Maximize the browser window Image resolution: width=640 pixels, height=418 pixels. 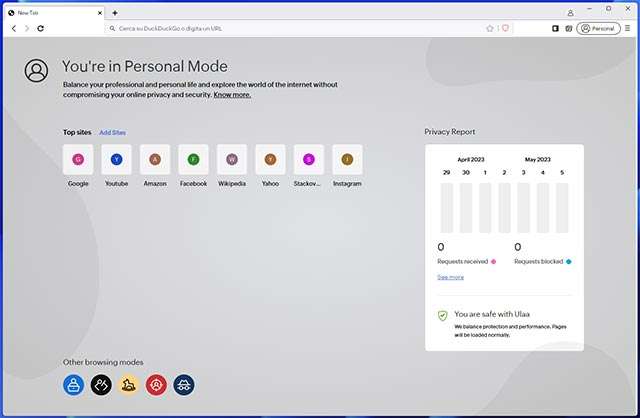(609, 9)
